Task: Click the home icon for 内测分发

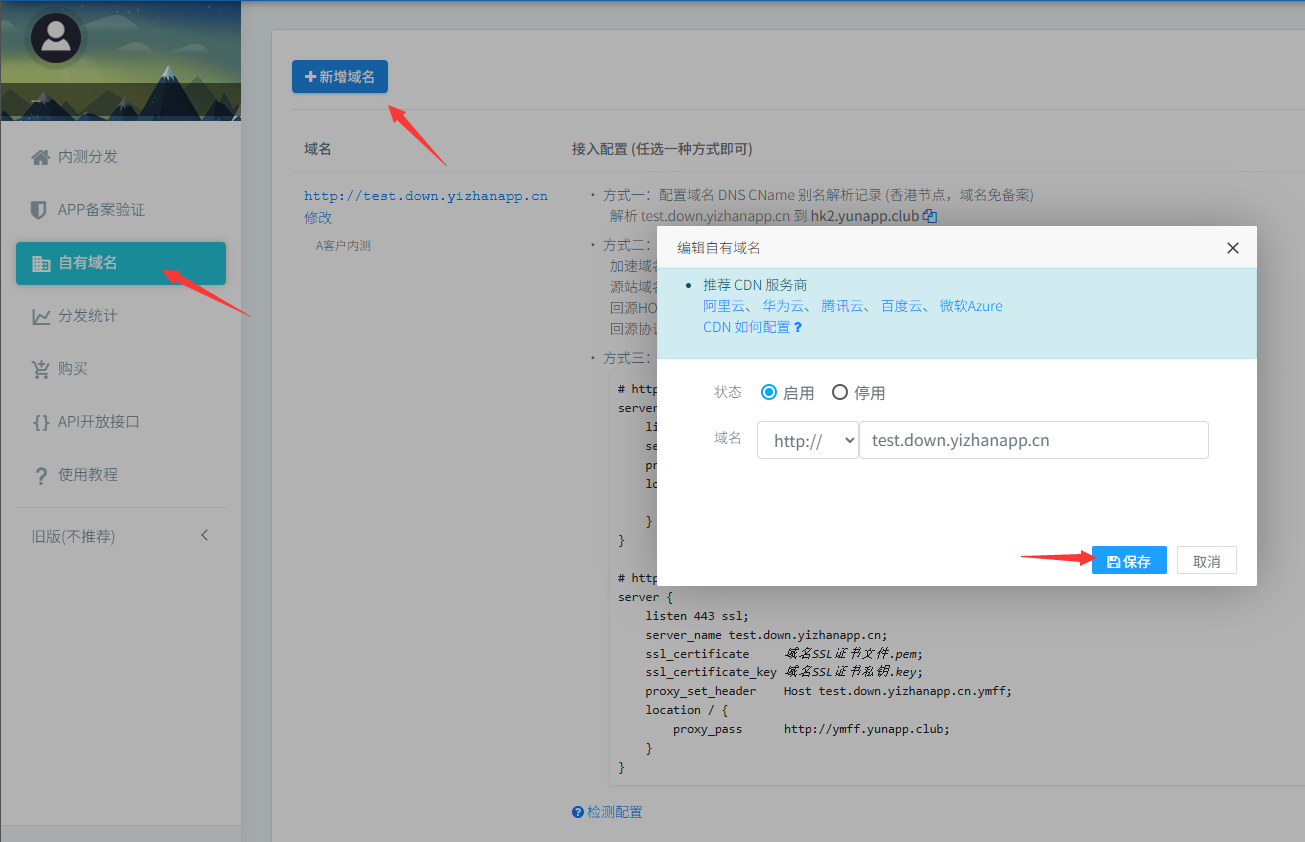Action: pos(40,157)
